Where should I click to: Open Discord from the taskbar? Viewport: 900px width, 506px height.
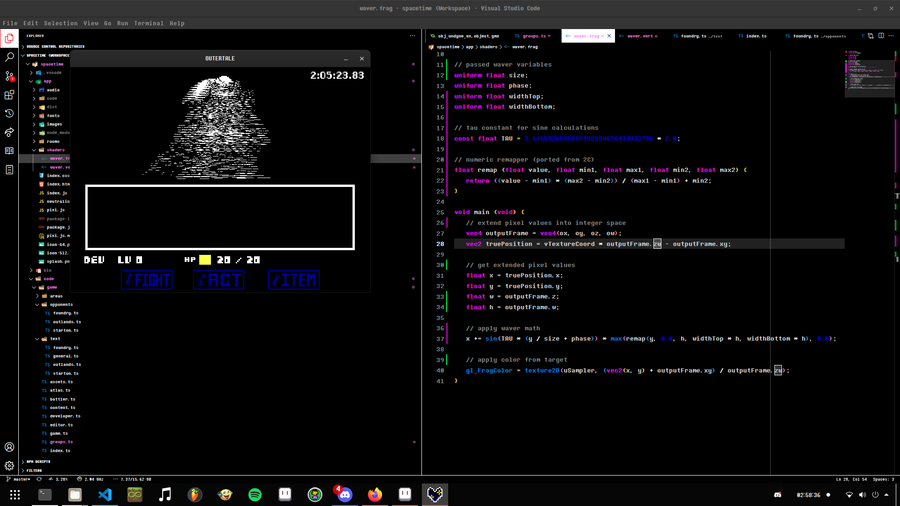(x=344, y=495)
